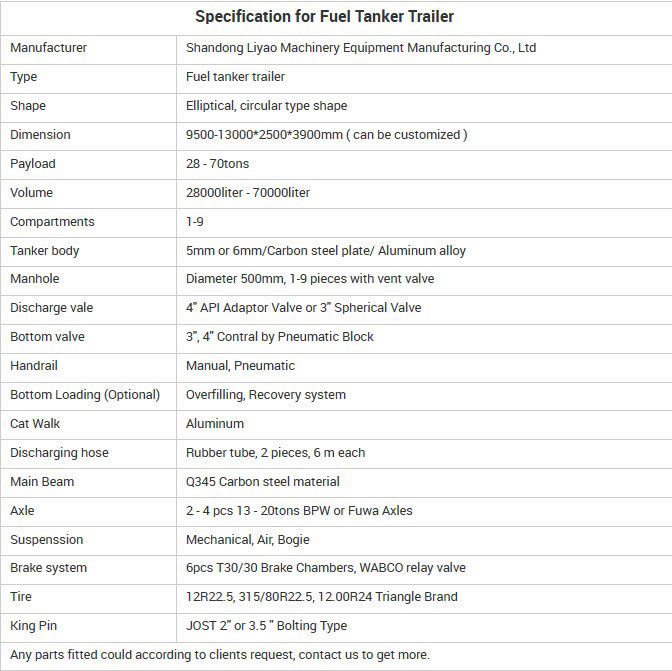
Task: Click the 'Any parts fitted' footer note
Action: 220,655
